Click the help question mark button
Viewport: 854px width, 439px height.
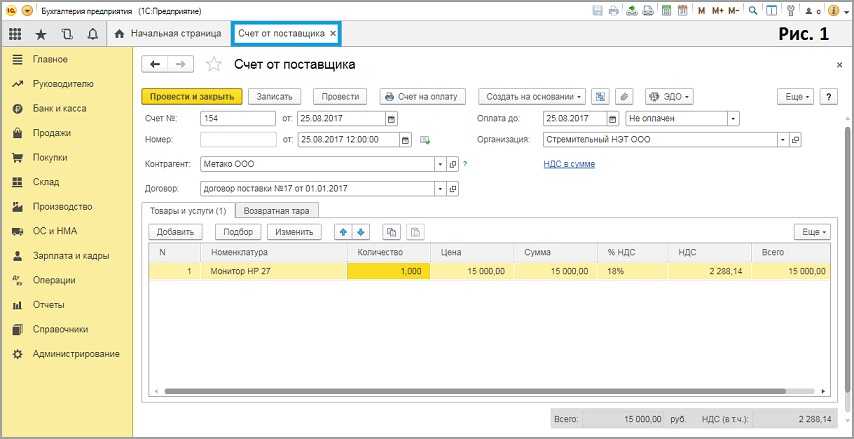tap(828, 97)
